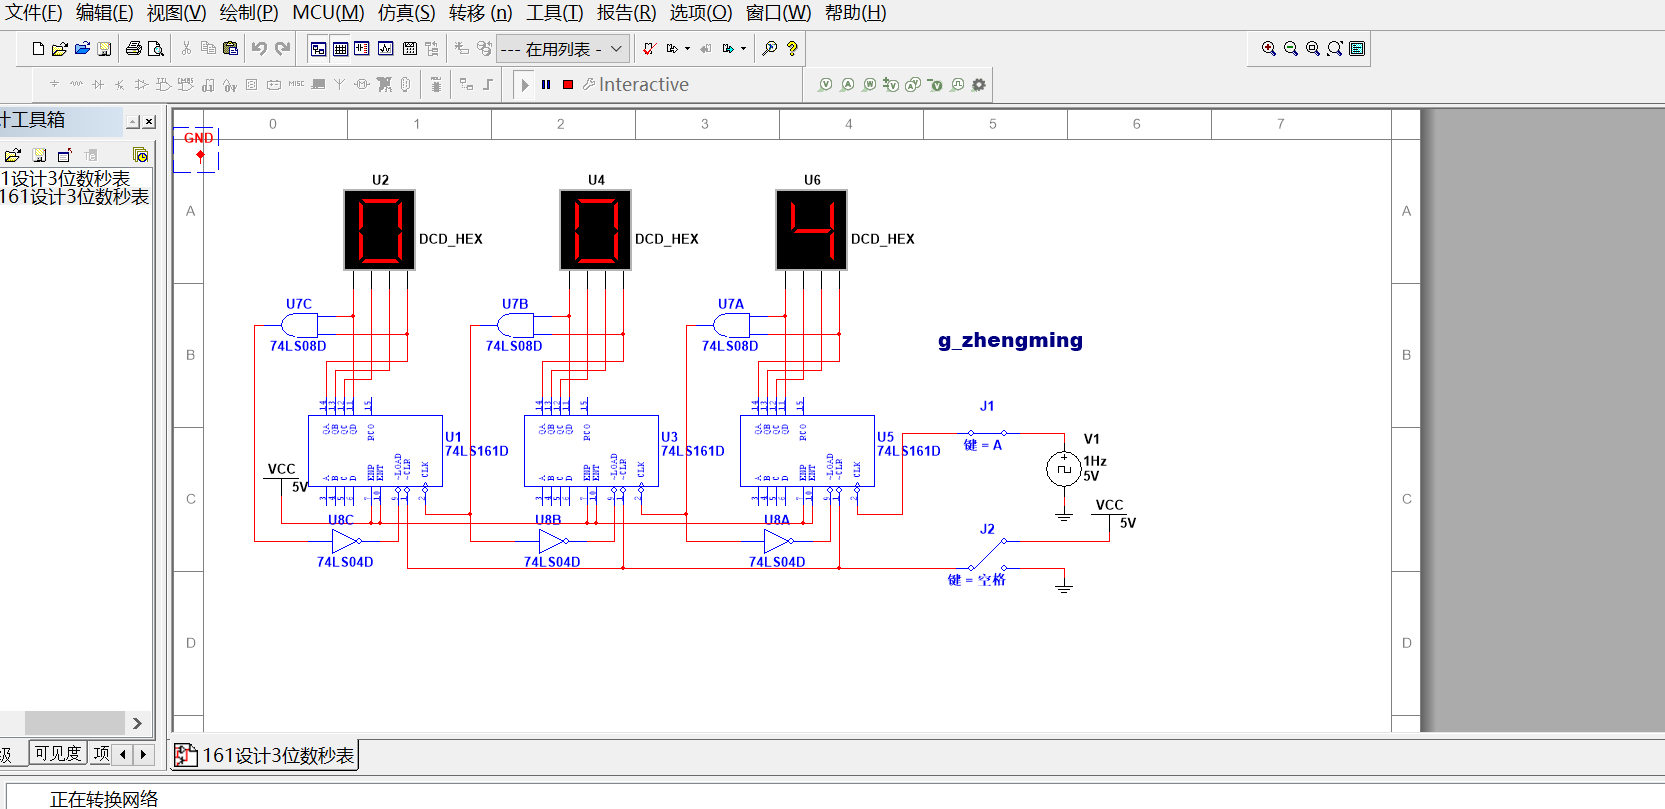Toggle the design toolbox view button

[x=318, y=48]
